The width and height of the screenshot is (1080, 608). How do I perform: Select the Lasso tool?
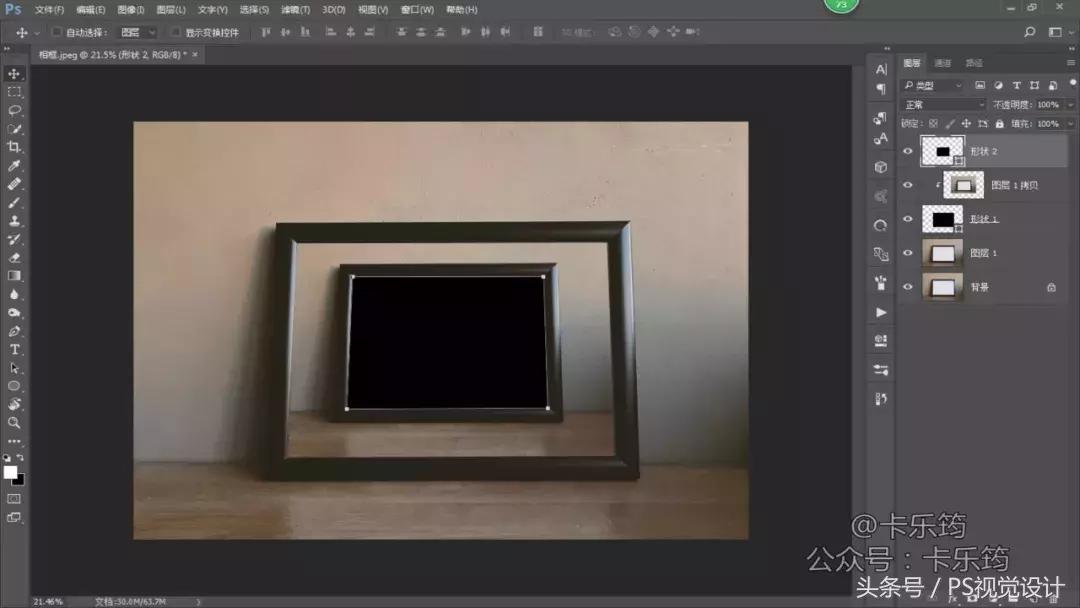(14, 110)
